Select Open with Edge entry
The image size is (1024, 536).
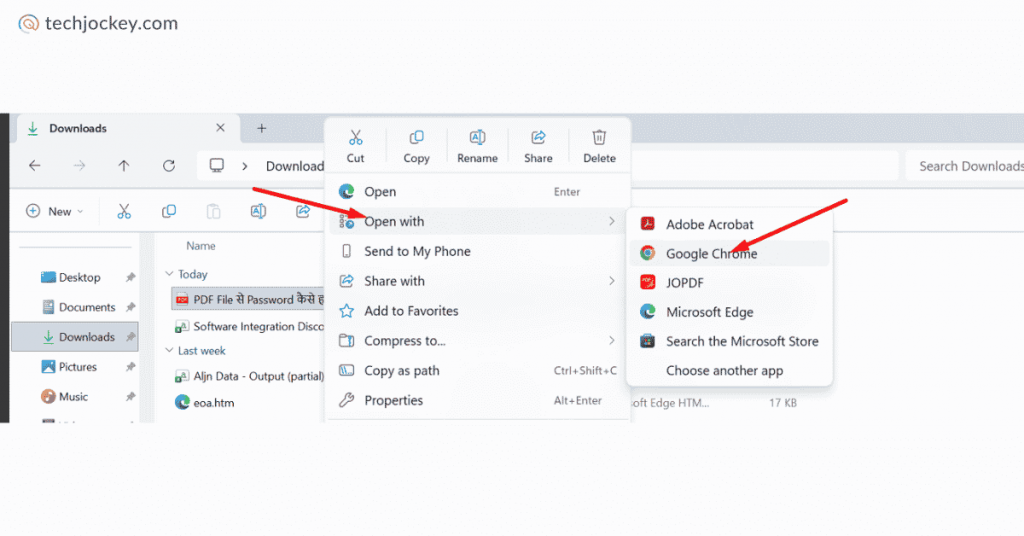(477, 192)
